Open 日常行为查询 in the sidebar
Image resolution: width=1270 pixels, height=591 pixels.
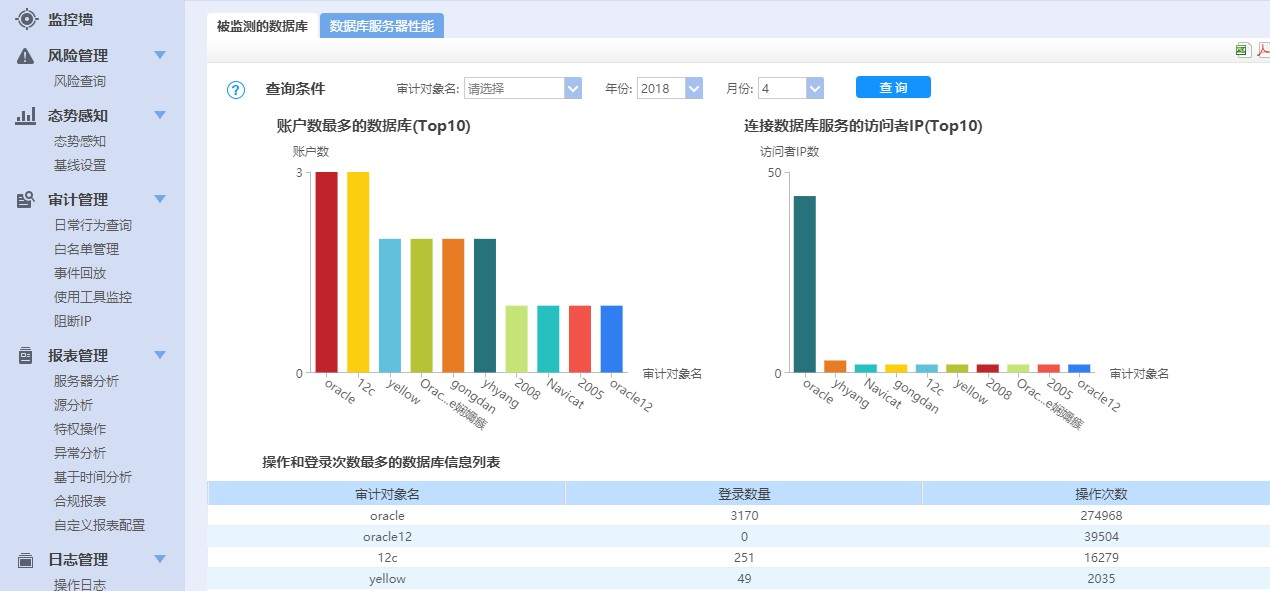93,226
